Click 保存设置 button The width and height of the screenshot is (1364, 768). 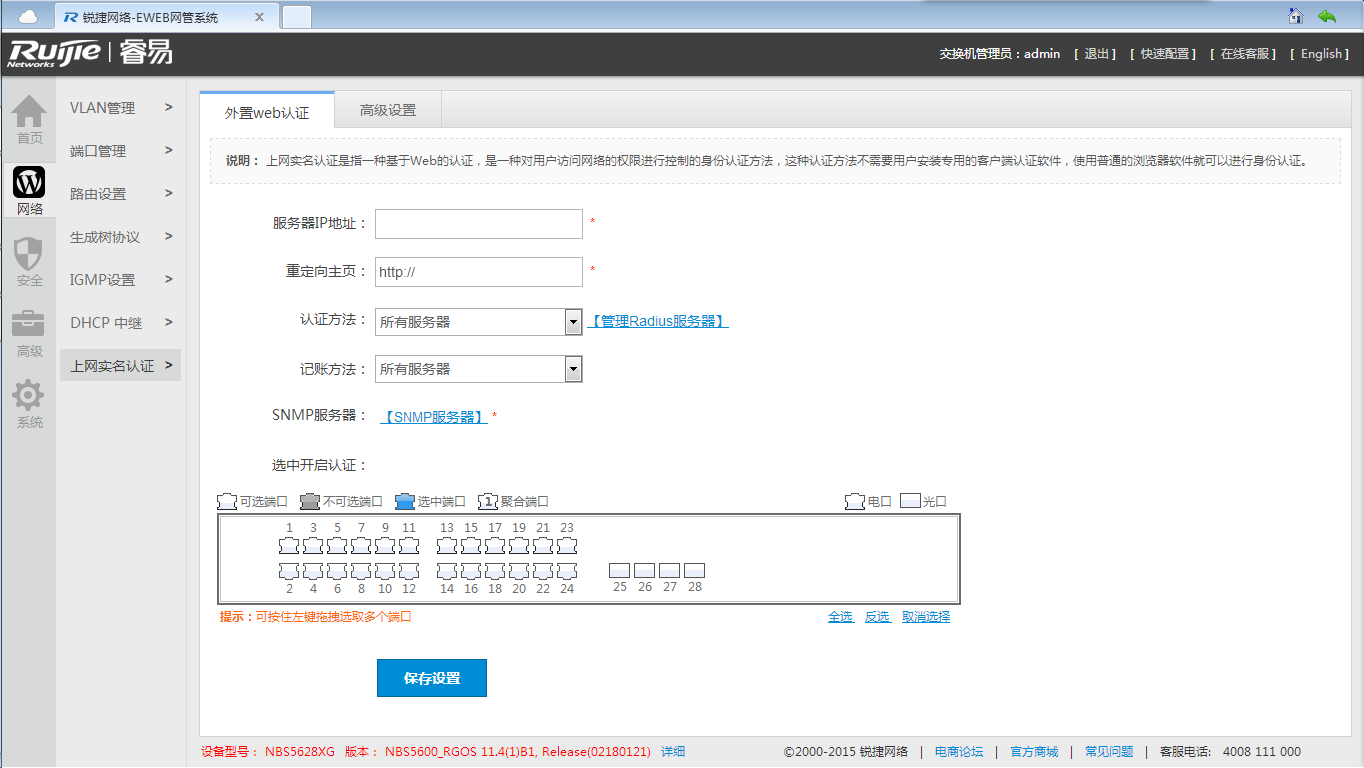point(432,678)
